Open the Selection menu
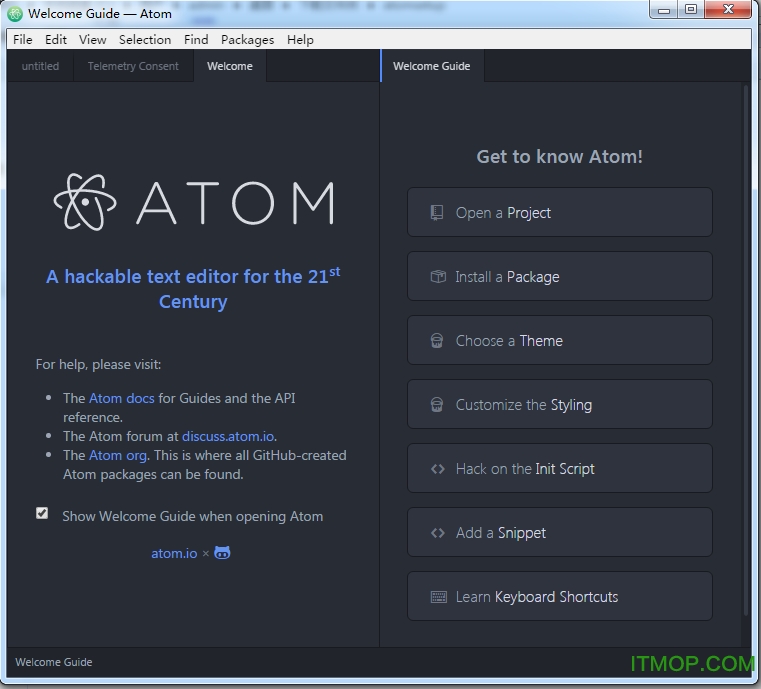The height and width of the screenshot is (689, 761). pos(145,39)
